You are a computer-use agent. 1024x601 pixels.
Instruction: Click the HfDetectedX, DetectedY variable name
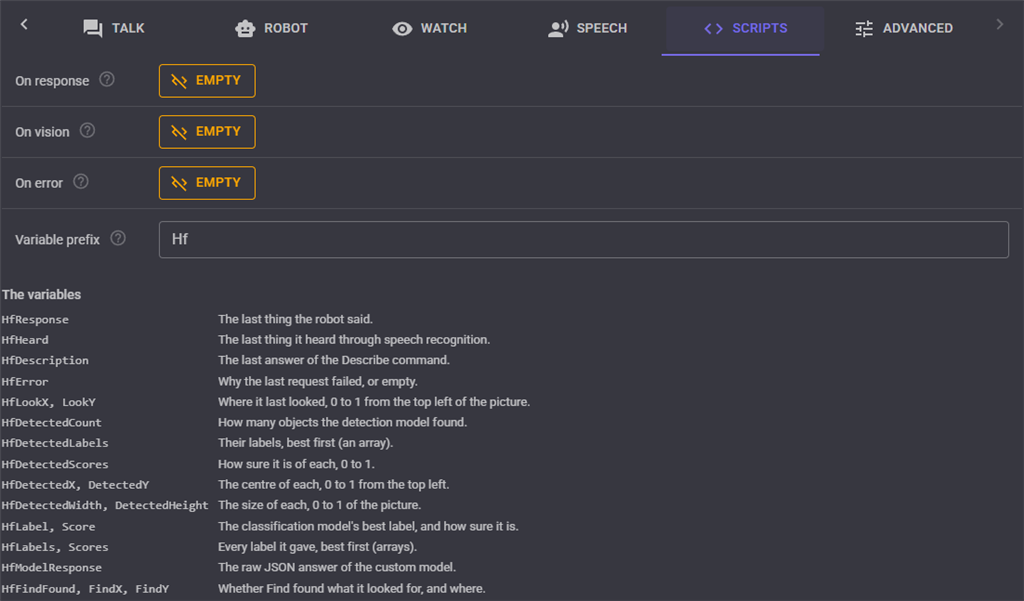75,485
